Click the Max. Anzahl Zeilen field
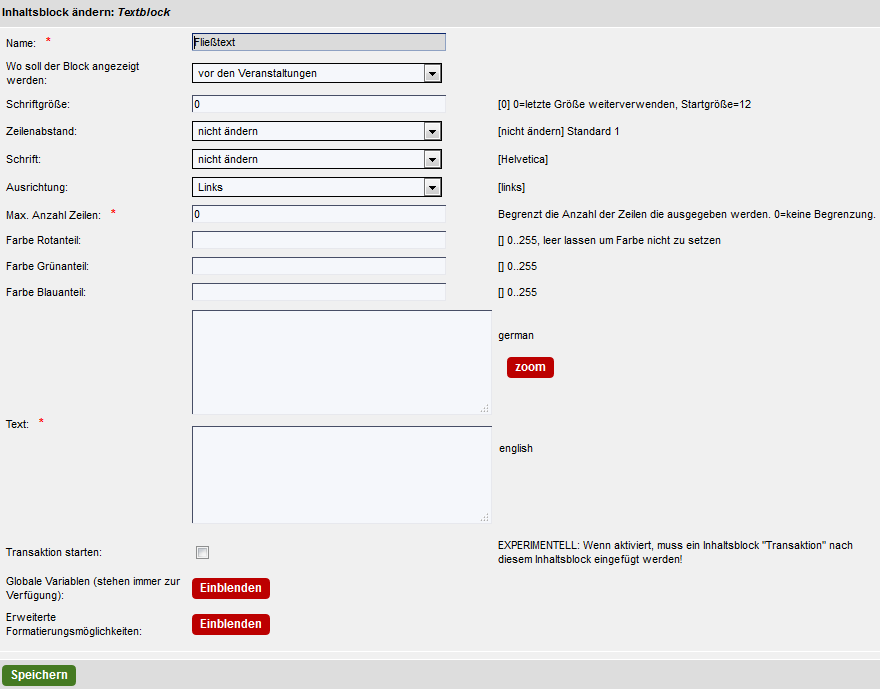 tap(319, 214)
